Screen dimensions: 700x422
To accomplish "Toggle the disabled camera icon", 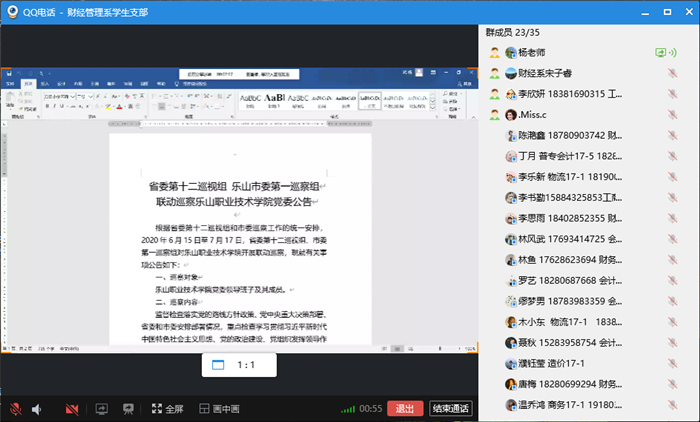I will [x=71, y=409].
